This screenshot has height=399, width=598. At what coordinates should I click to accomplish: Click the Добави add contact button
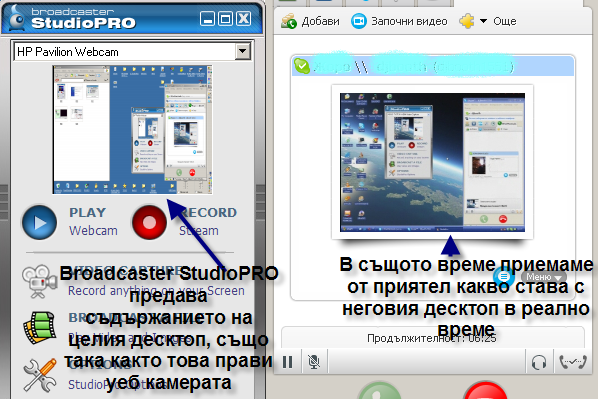point(310,21)
